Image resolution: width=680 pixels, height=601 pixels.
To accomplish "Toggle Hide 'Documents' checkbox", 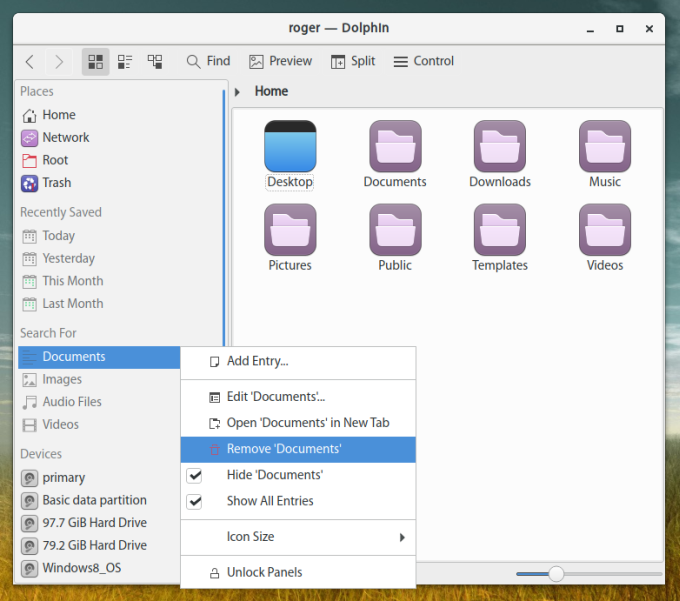I will (x=195, y=476).
